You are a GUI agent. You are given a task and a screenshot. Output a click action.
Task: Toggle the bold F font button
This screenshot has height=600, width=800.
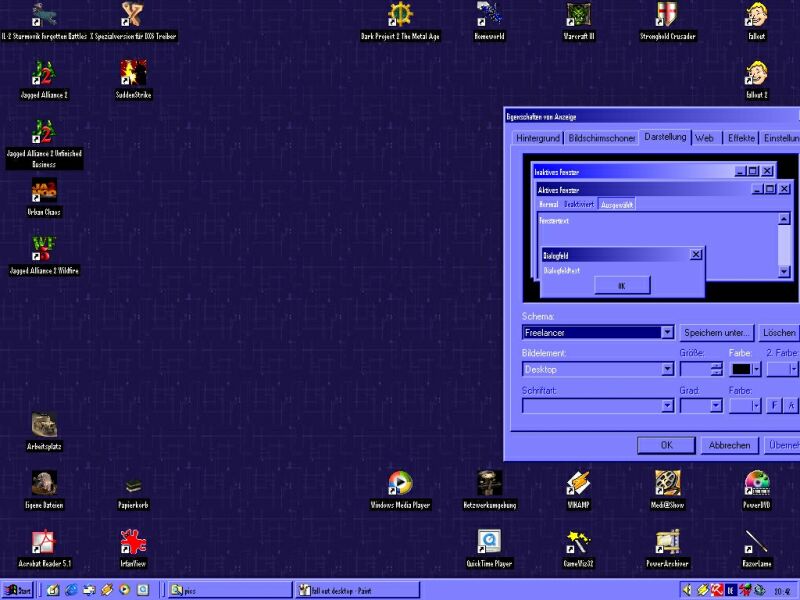point(773,405)
